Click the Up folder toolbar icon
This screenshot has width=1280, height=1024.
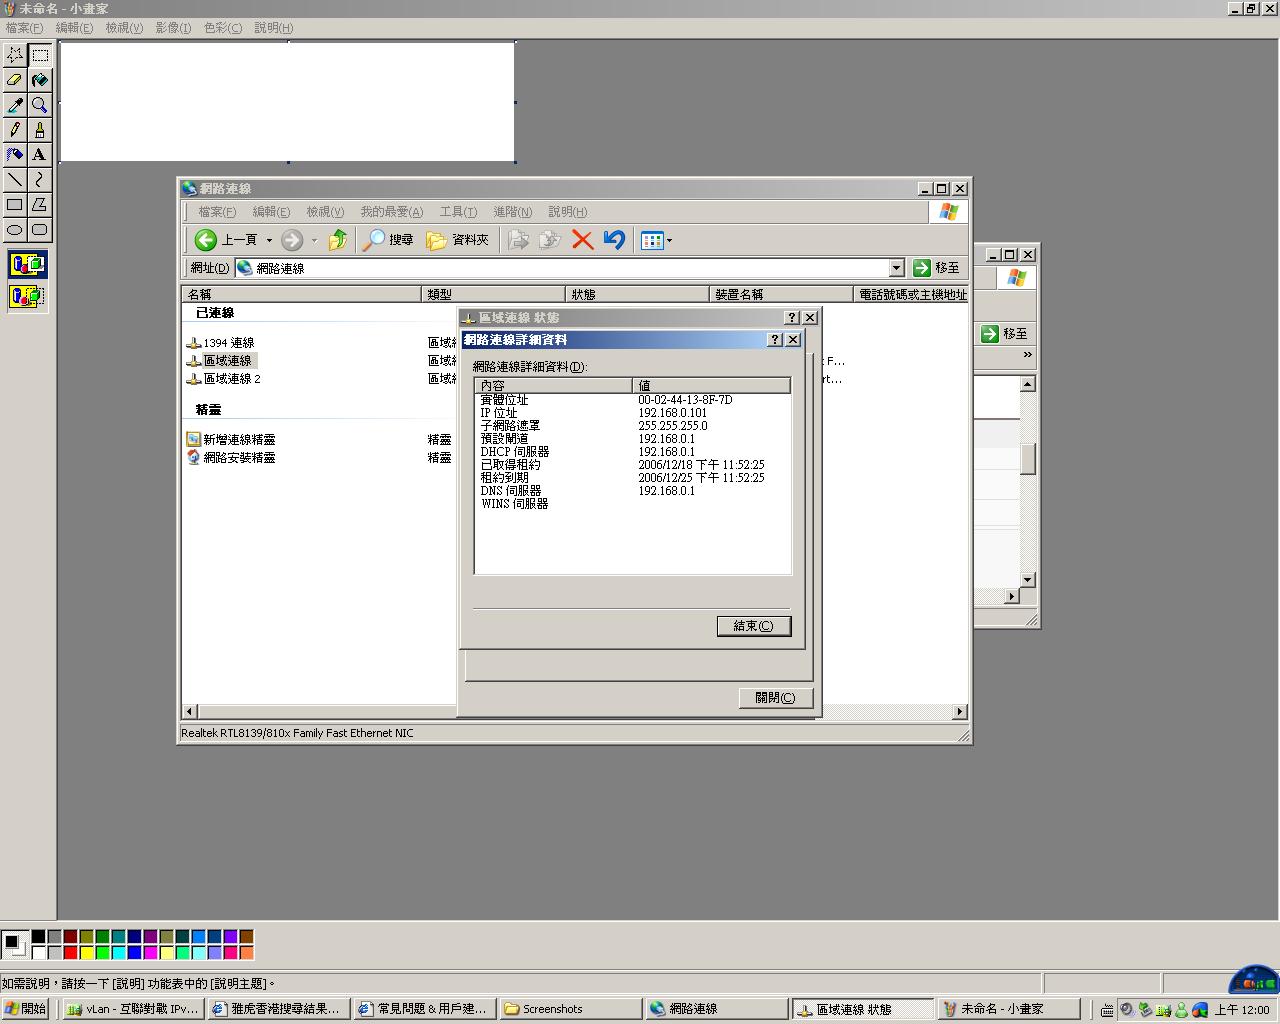(338, 240)
